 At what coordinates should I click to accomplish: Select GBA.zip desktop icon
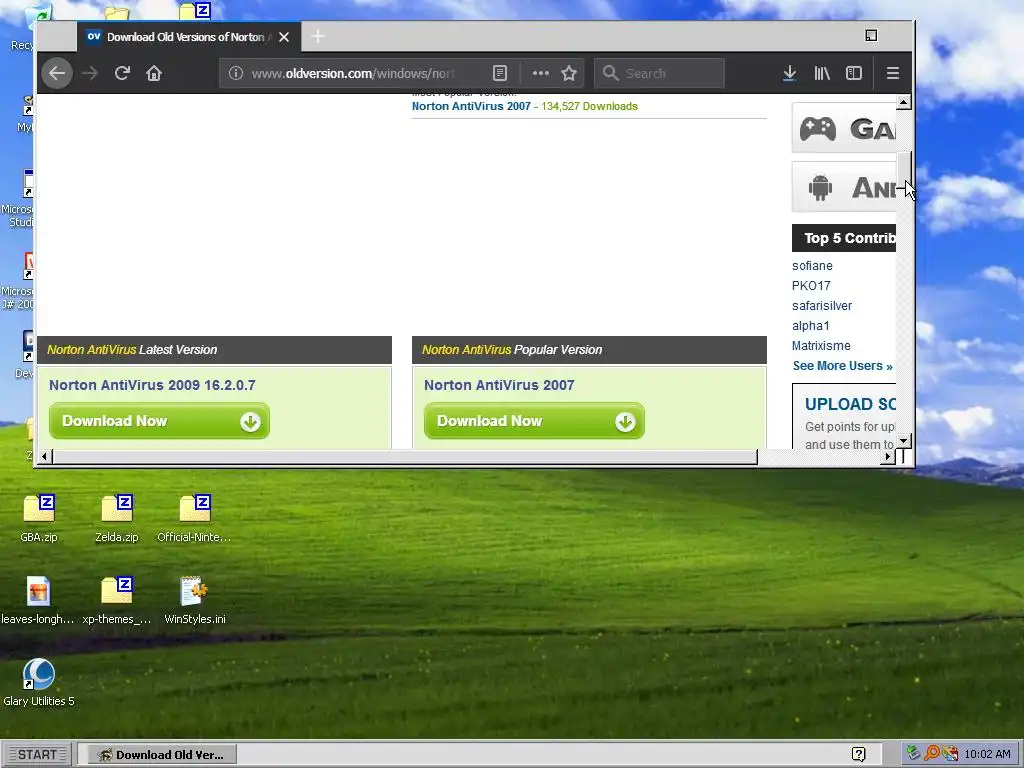(x=39, y=519)
